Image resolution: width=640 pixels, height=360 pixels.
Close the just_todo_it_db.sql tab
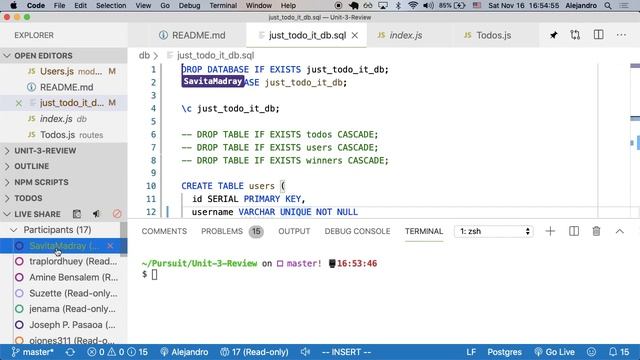(x=355, y=36)
